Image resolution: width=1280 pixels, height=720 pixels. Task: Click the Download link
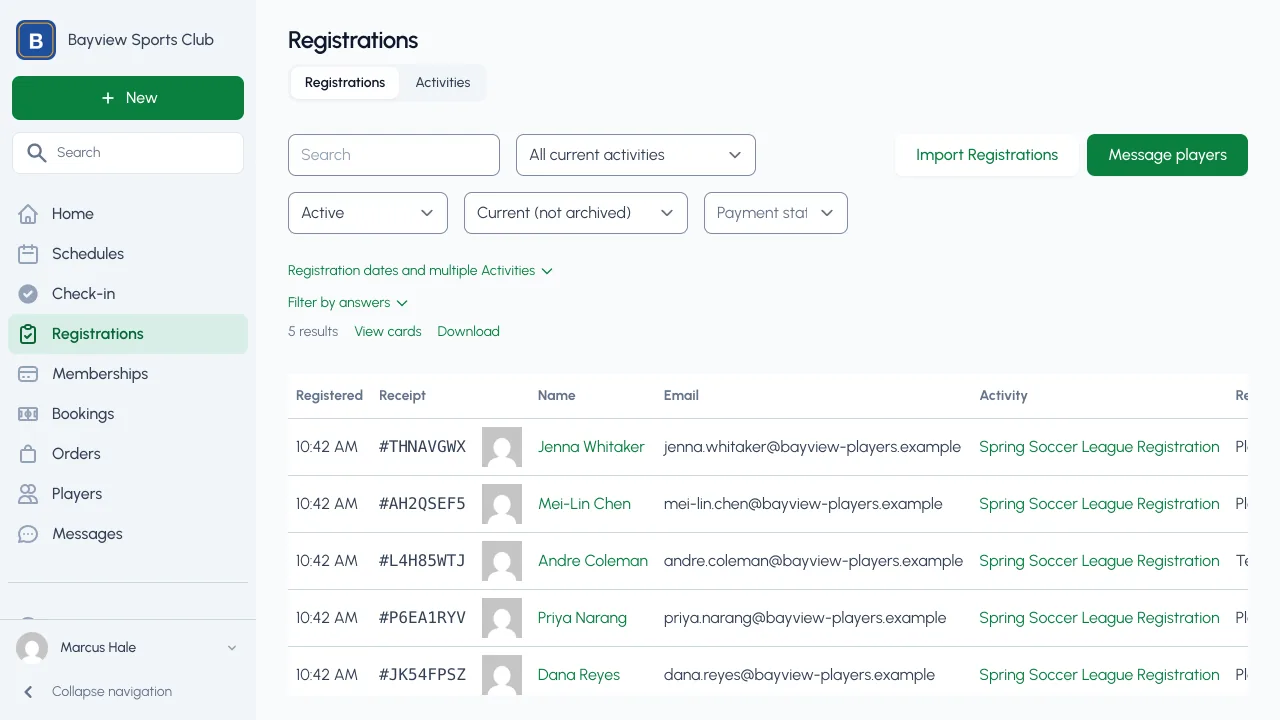coord(468,331)
